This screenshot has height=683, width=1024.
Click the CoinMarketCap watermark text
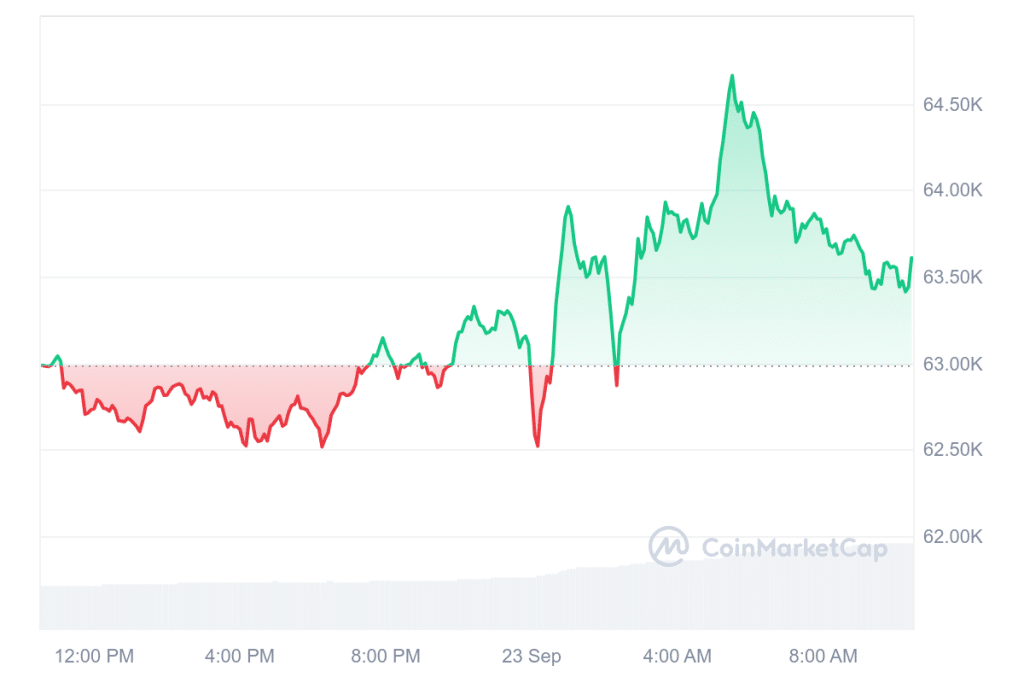(x=794, y=547)
